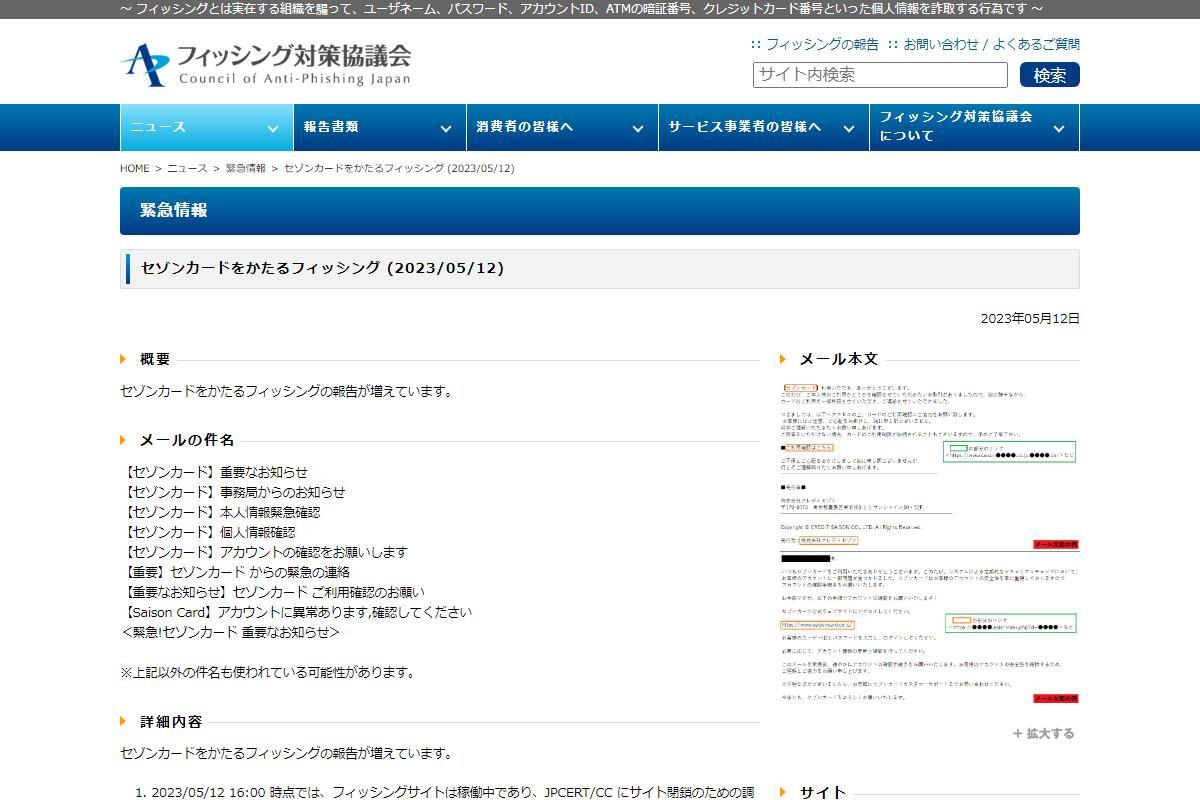Click the 緊急情報 blue heading banner

pos(600,211)
